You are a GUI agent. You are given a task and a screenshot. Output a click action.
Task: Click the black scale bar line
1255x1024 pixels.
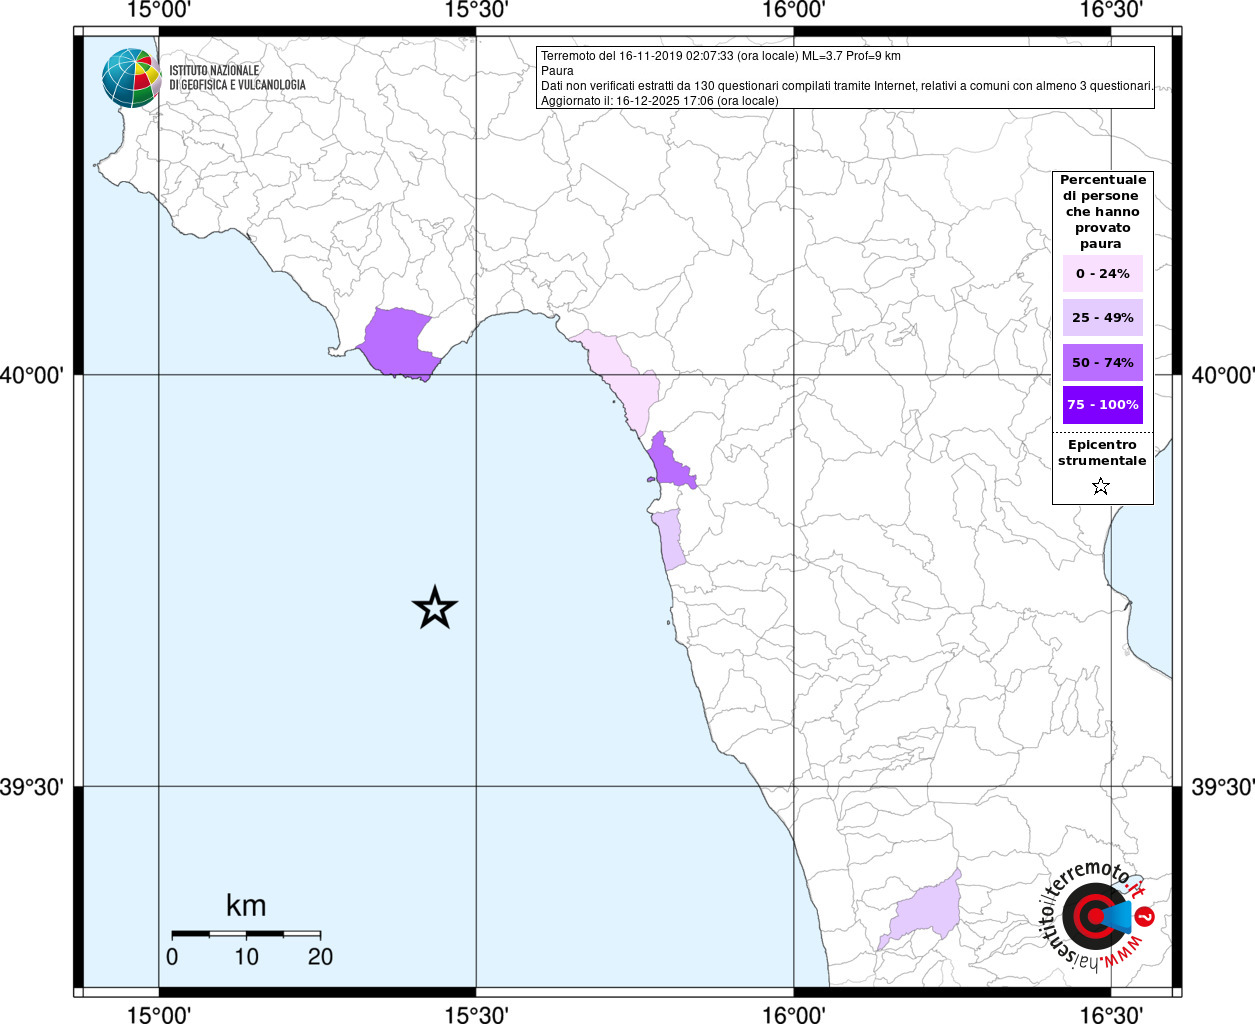tap(246, 934)
